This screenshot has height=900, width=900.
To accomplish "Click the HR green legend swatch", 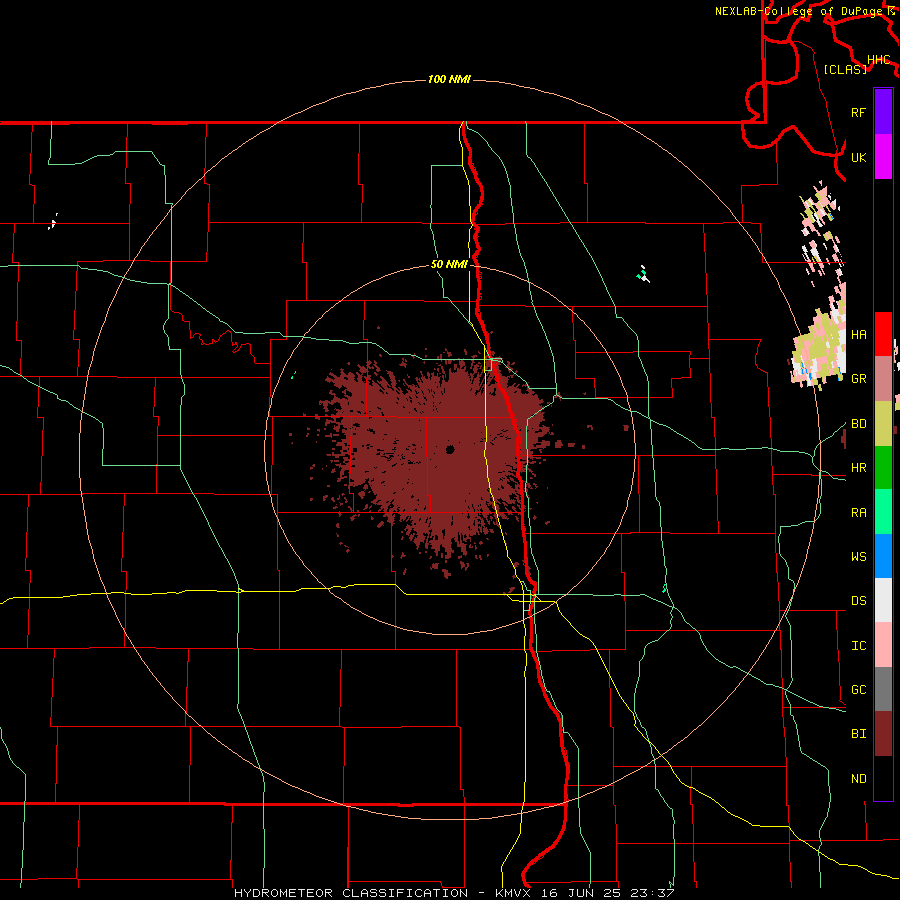I will pyautogui.click(x=883, y=468).
